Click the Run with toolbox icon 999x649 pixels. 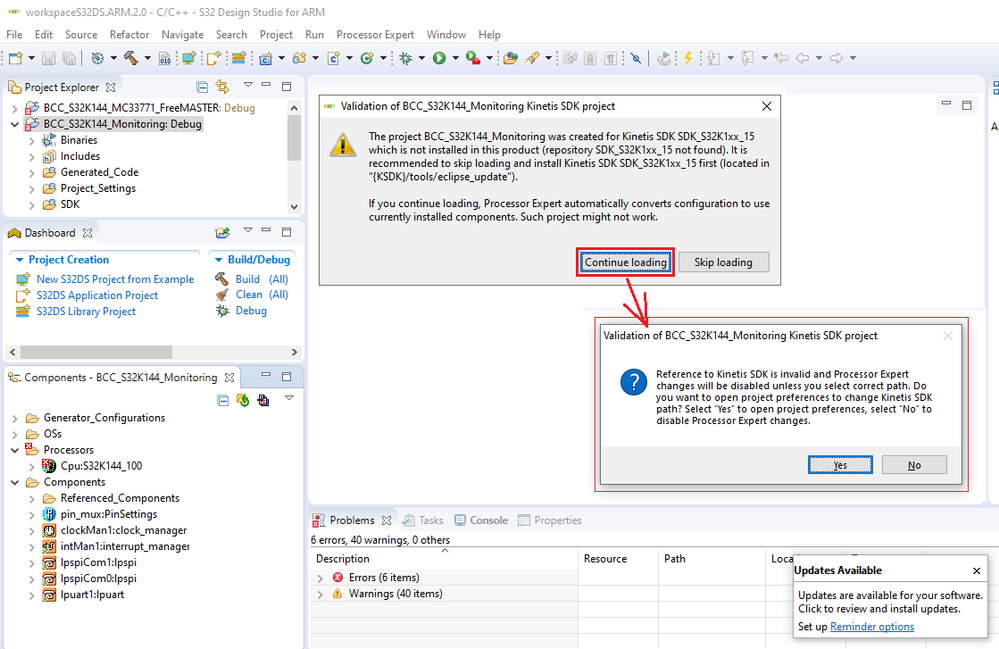pyautogui.click(x=473, y=58)
